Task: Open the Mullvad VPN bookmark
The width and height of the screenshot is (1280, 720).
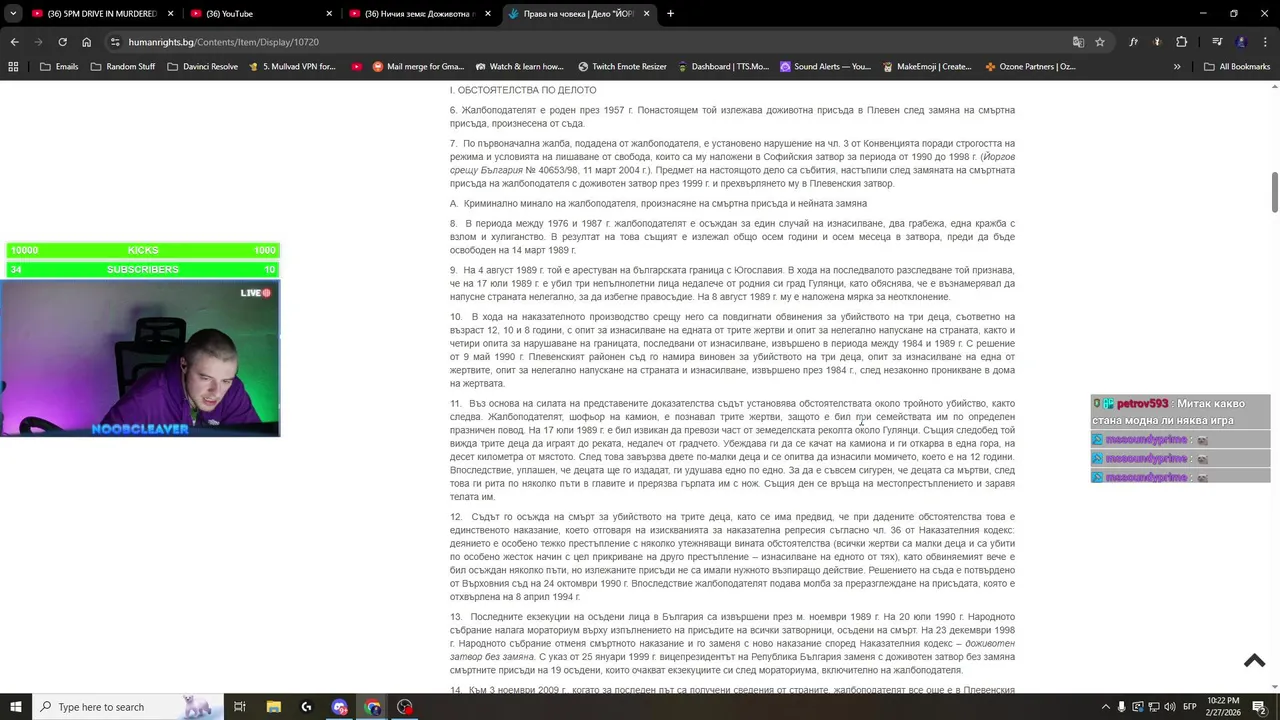Action: (x=291, y=67)
